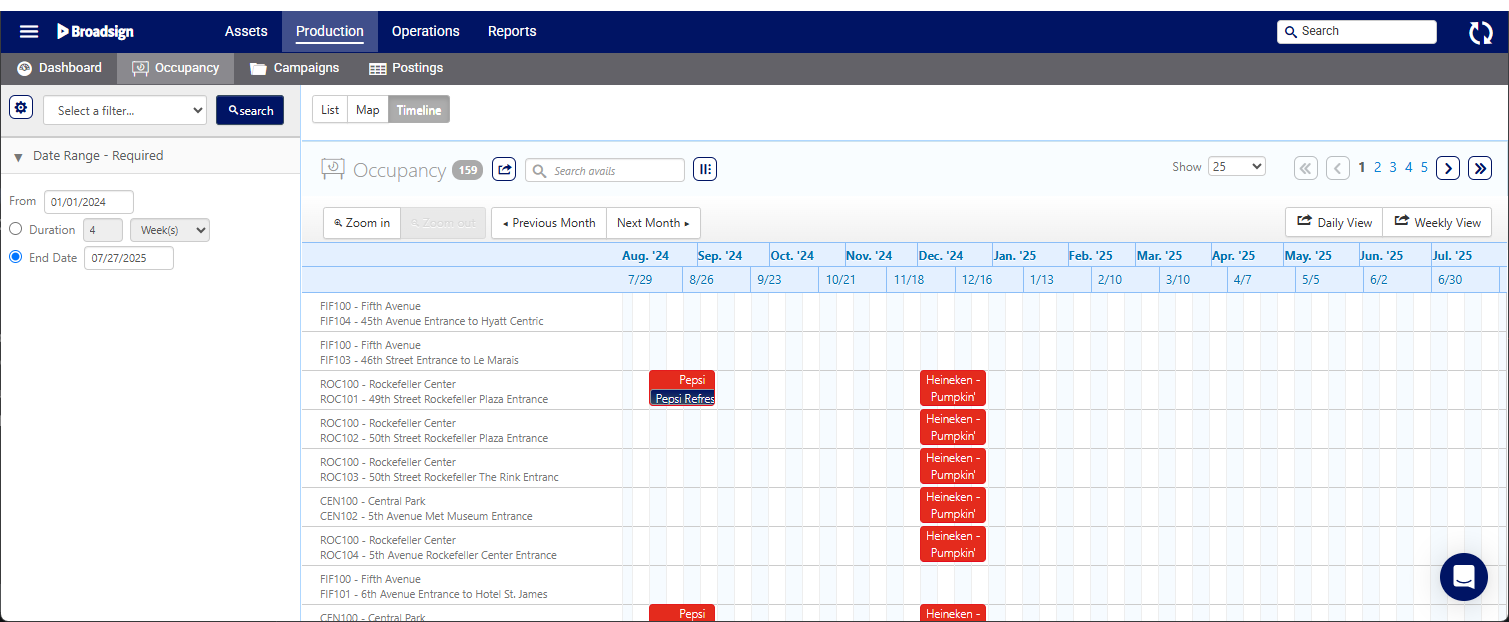Open Production menu
The height and width of the screenshot is (622, 1509).
tap(330, 31)
